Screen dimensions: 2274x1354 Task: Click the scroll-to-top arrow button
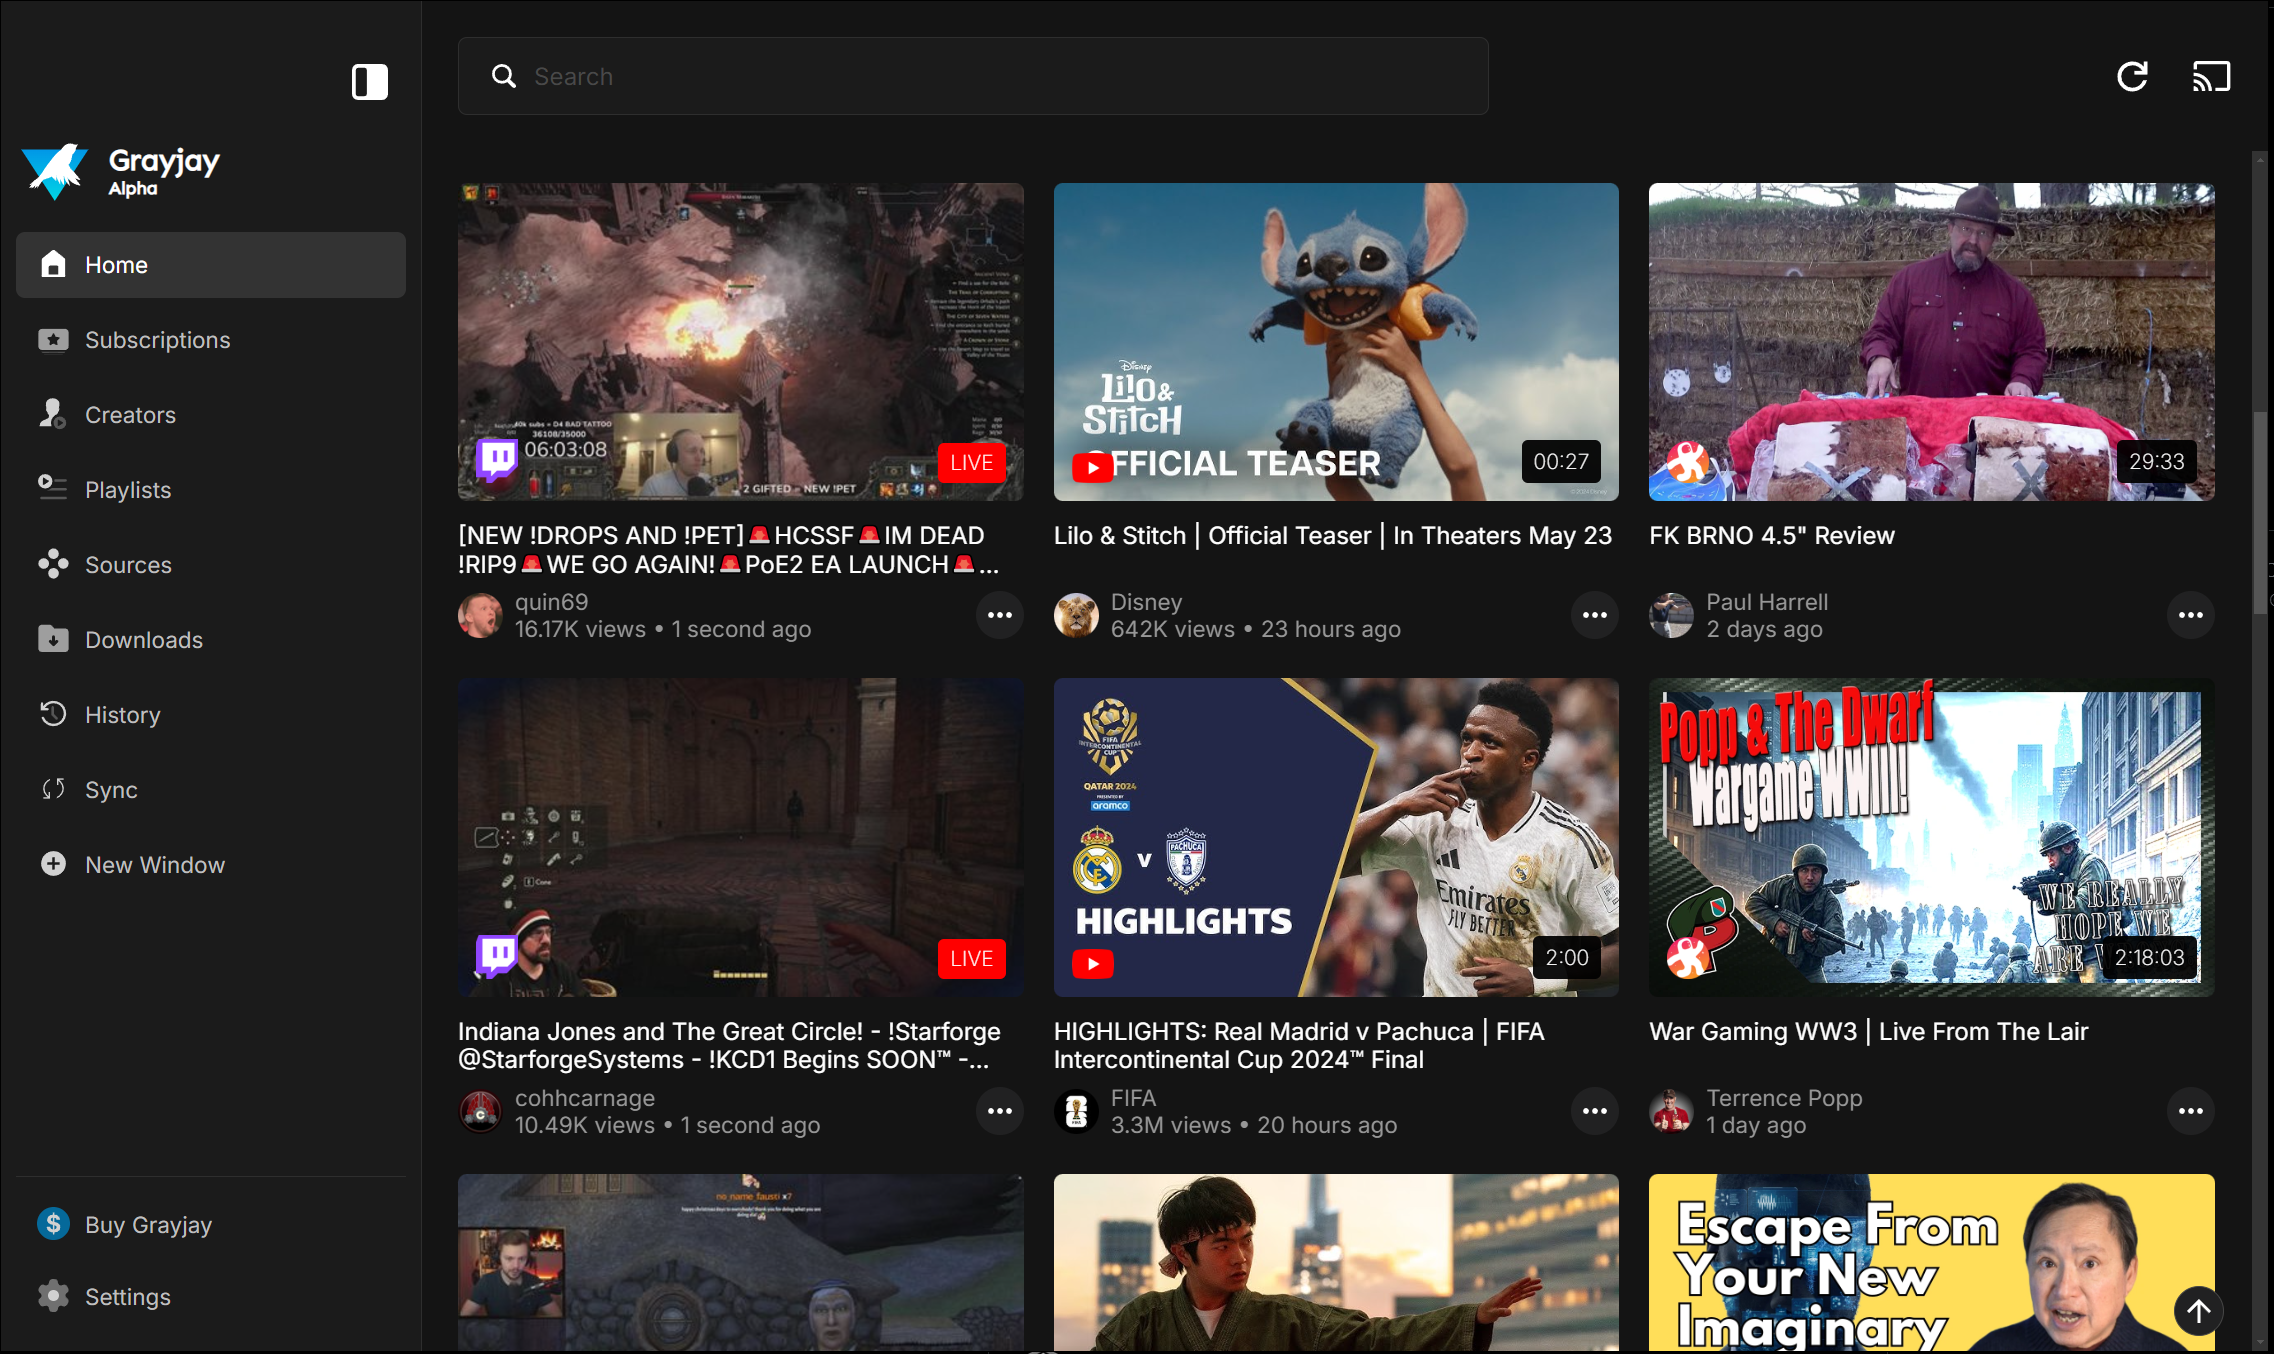(2198, 1310)
